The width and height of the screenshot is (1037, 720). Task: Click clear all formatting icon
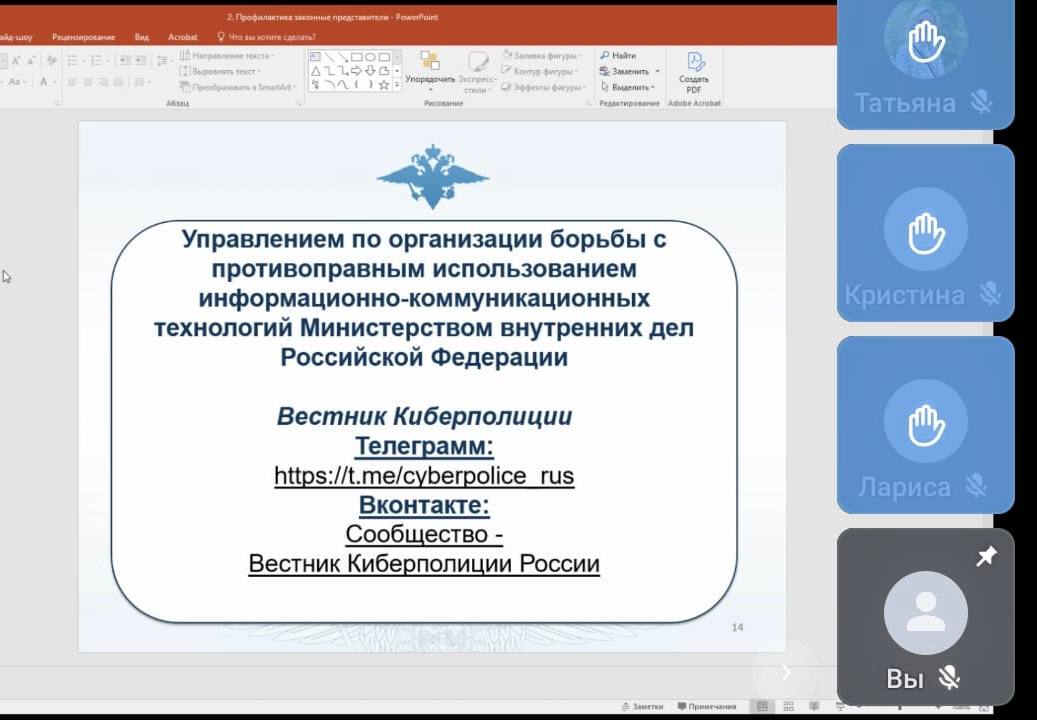(52, 60)
